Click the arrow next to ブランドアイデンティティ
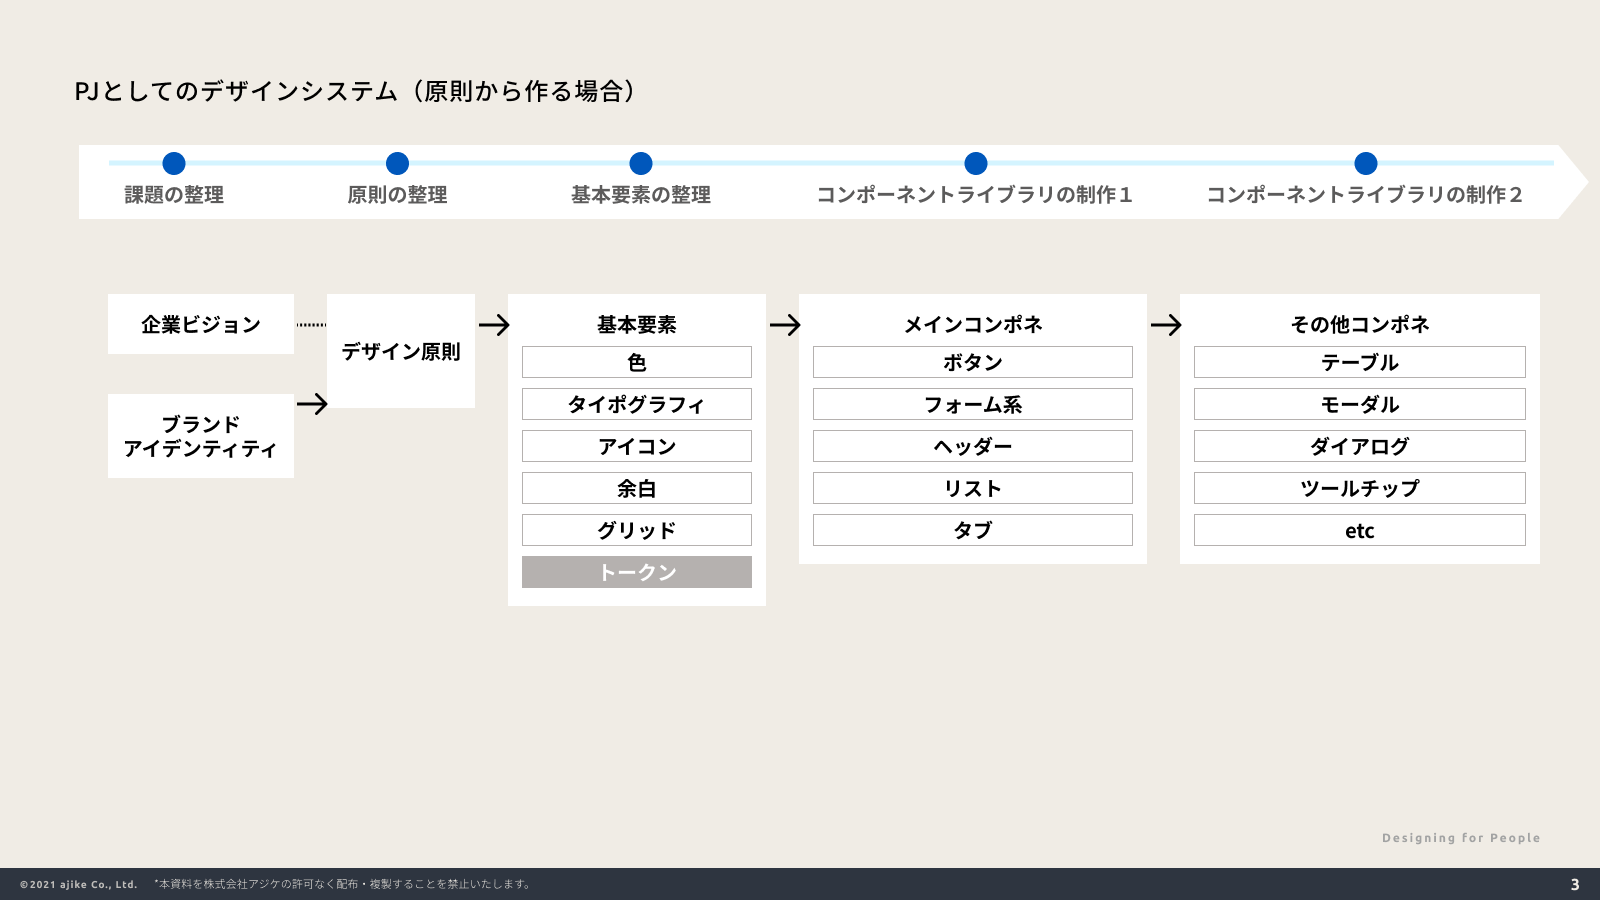 [x=312, y=404]
